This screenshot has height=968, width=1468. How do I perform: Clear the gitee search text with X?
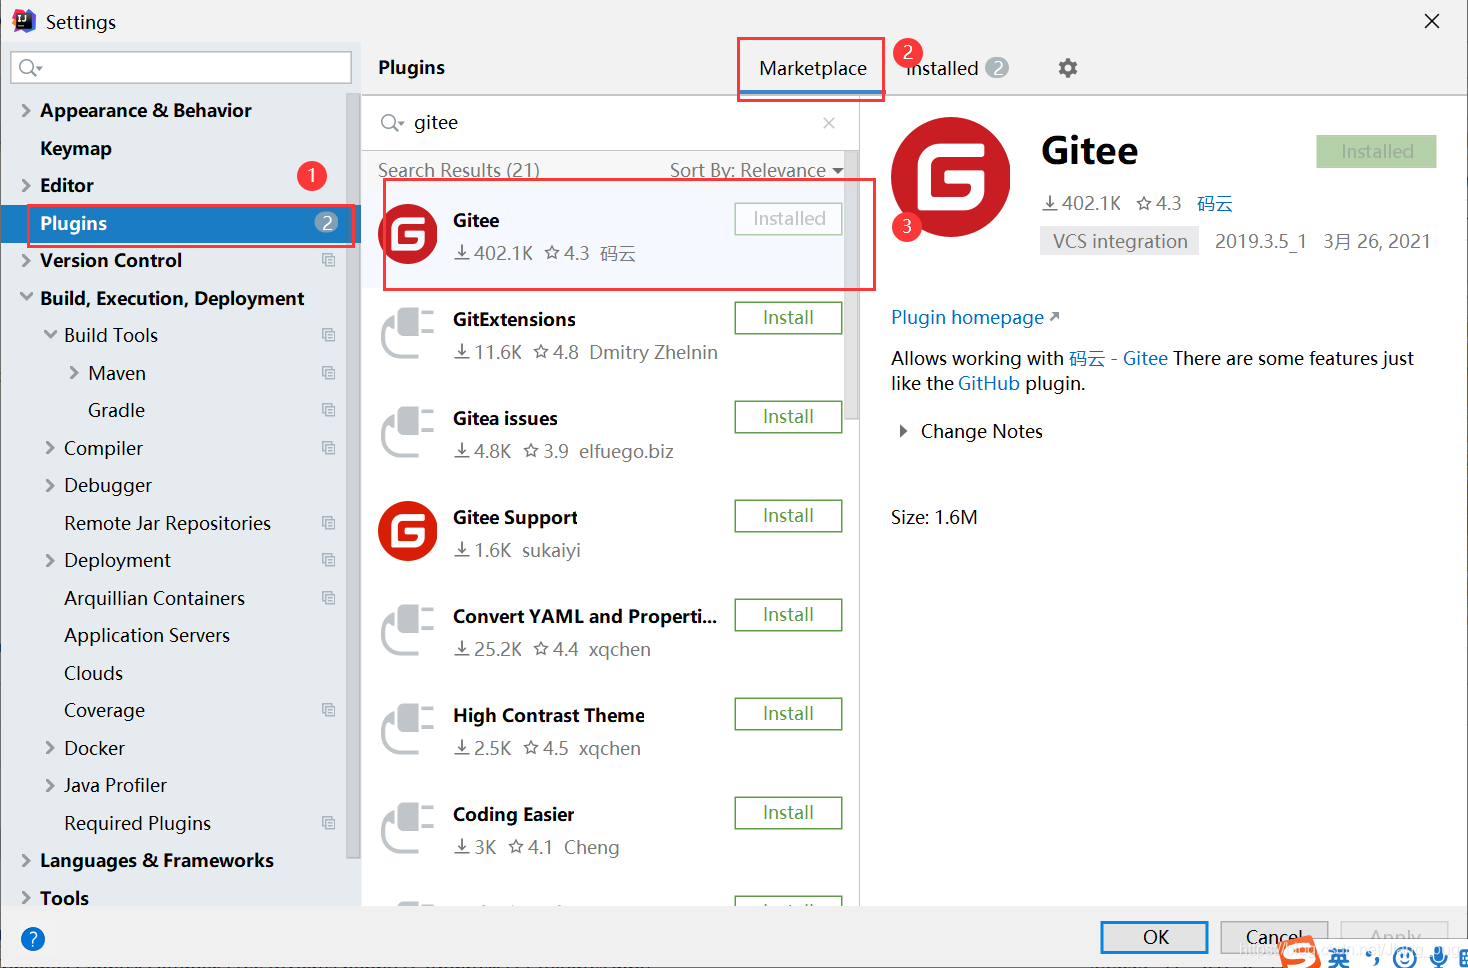(829, 123)
